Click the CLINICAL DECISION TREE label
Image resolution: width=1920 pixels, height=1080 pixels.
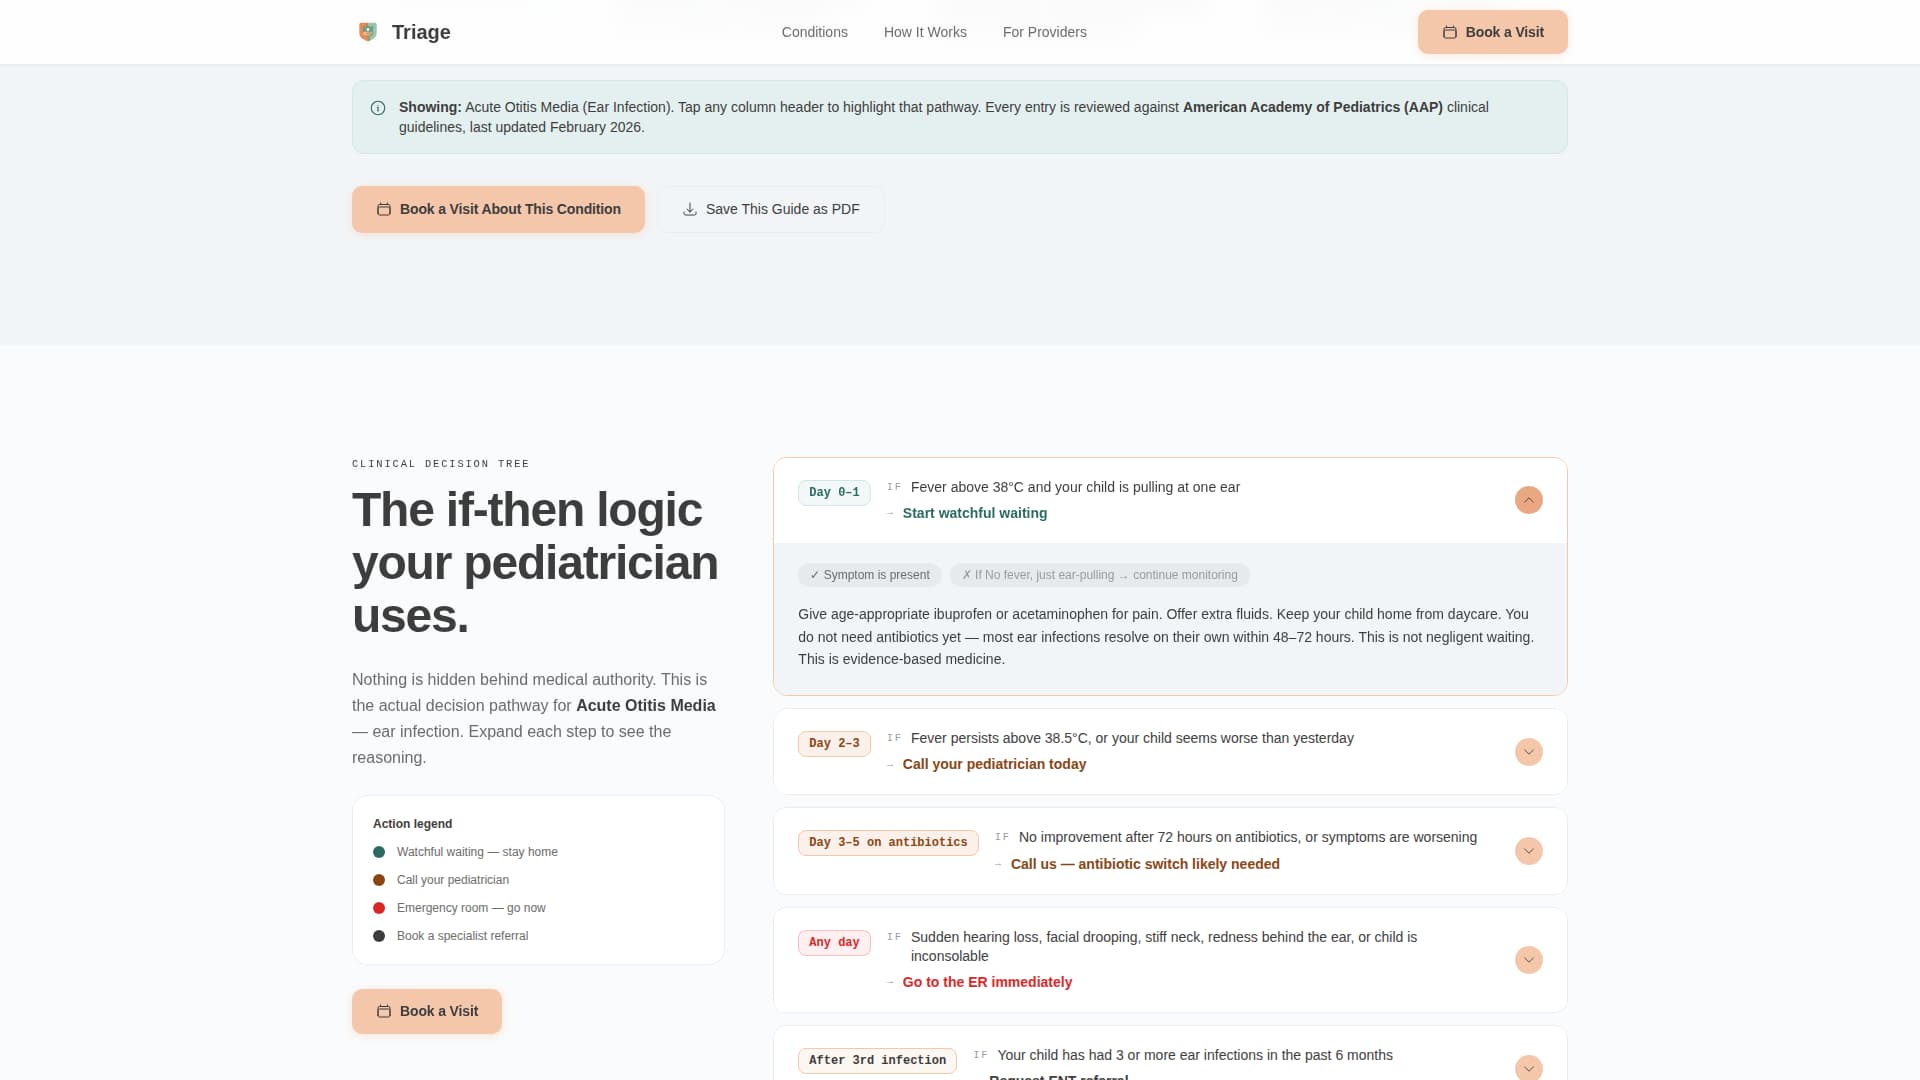pyautogui.click(x=441, y=464)
